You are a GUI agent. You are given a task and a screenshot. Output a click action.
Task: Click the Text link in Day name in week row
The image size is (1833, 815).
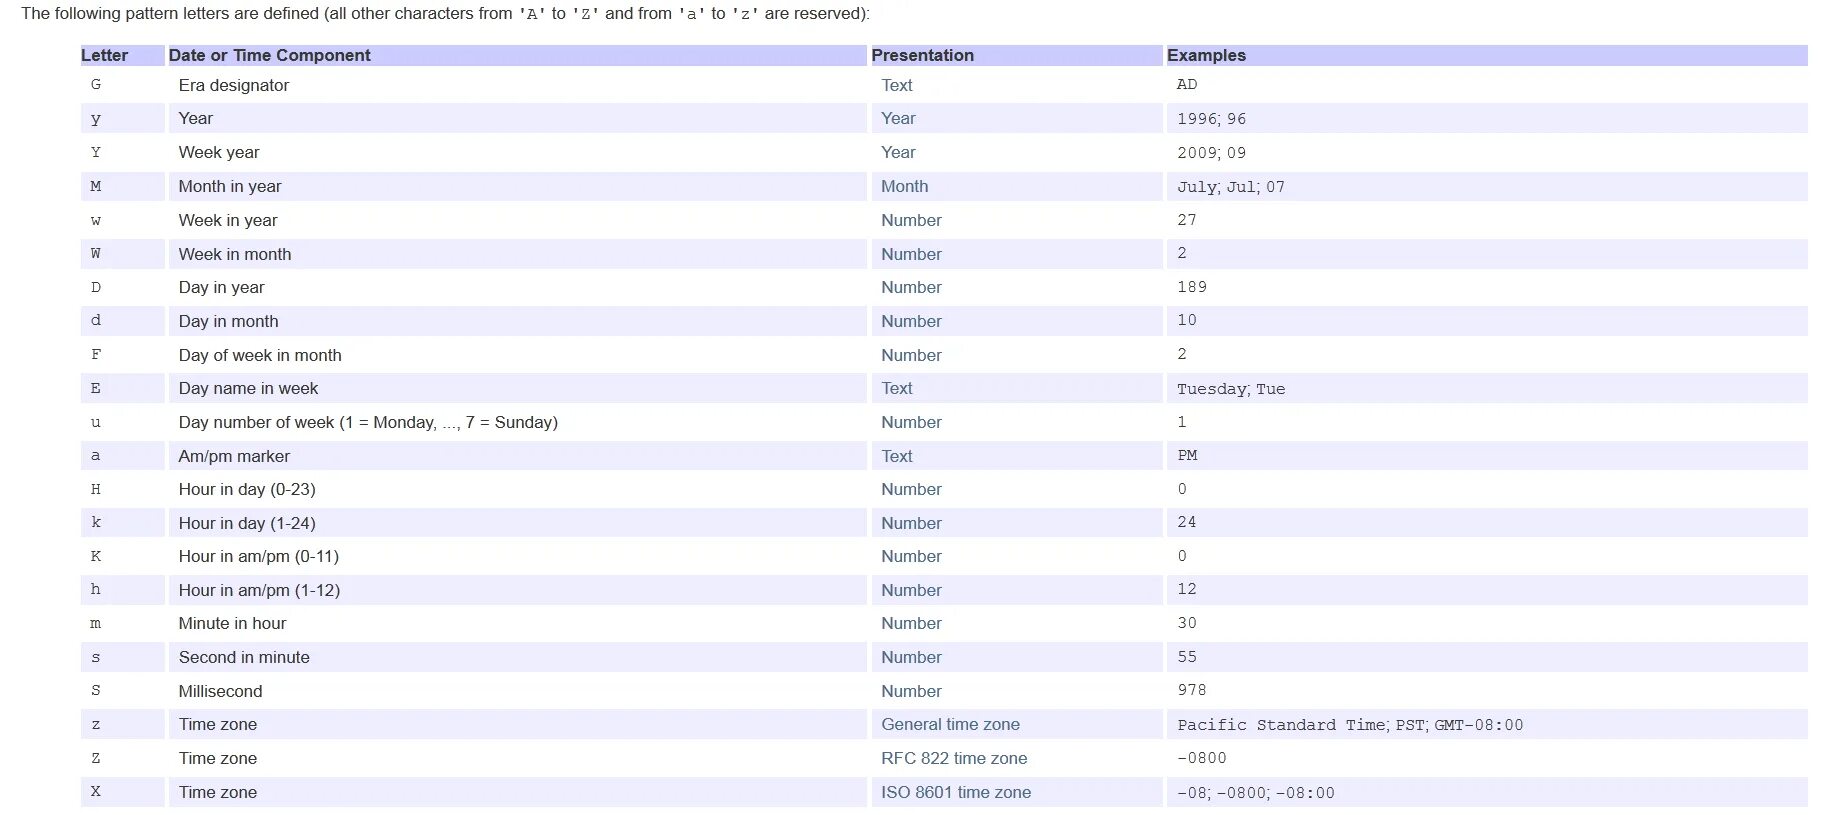pyautogui.click(x=896, y=388)
